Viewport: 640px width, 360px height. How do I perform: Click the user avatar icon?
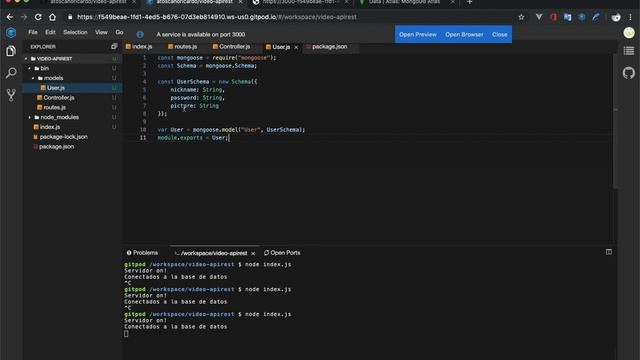(x=629, y=33)
